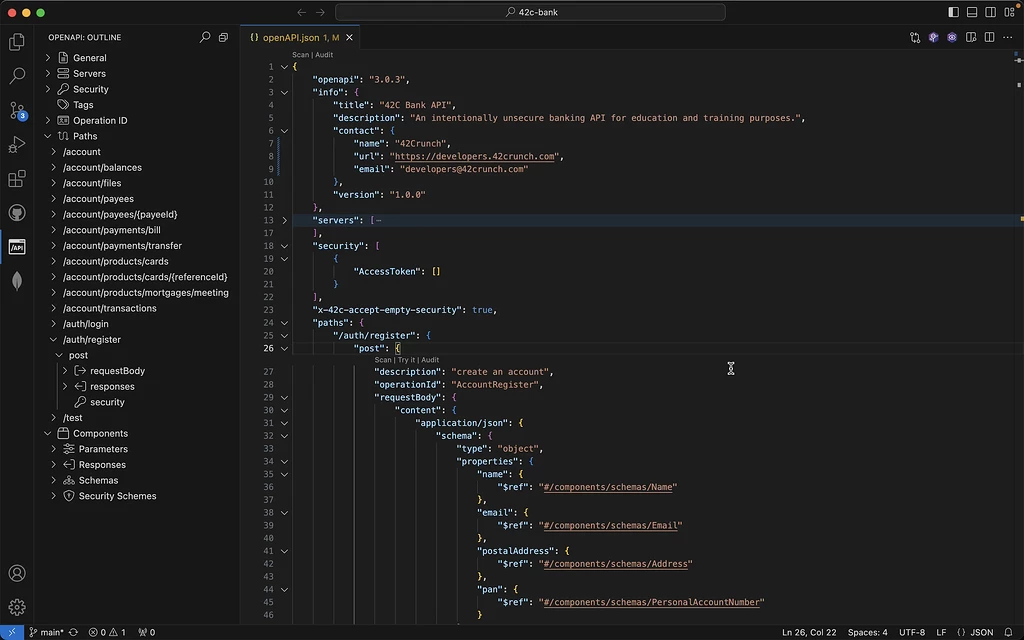The image size is (1024, 640).
Task: Open the MongoDB leaf icon view
Action: click(x=17, y=281)
